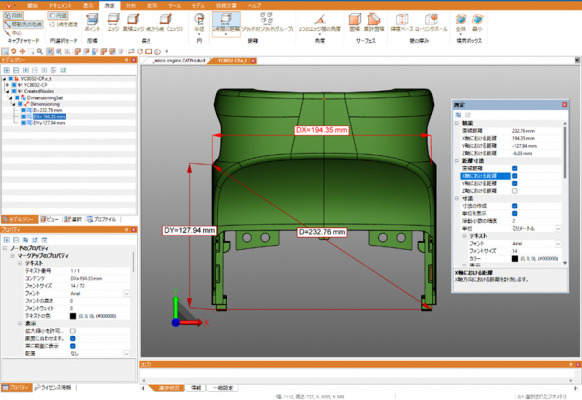
Task: Click the pan cross icon in quick toolbar
Action: [23, 51]
